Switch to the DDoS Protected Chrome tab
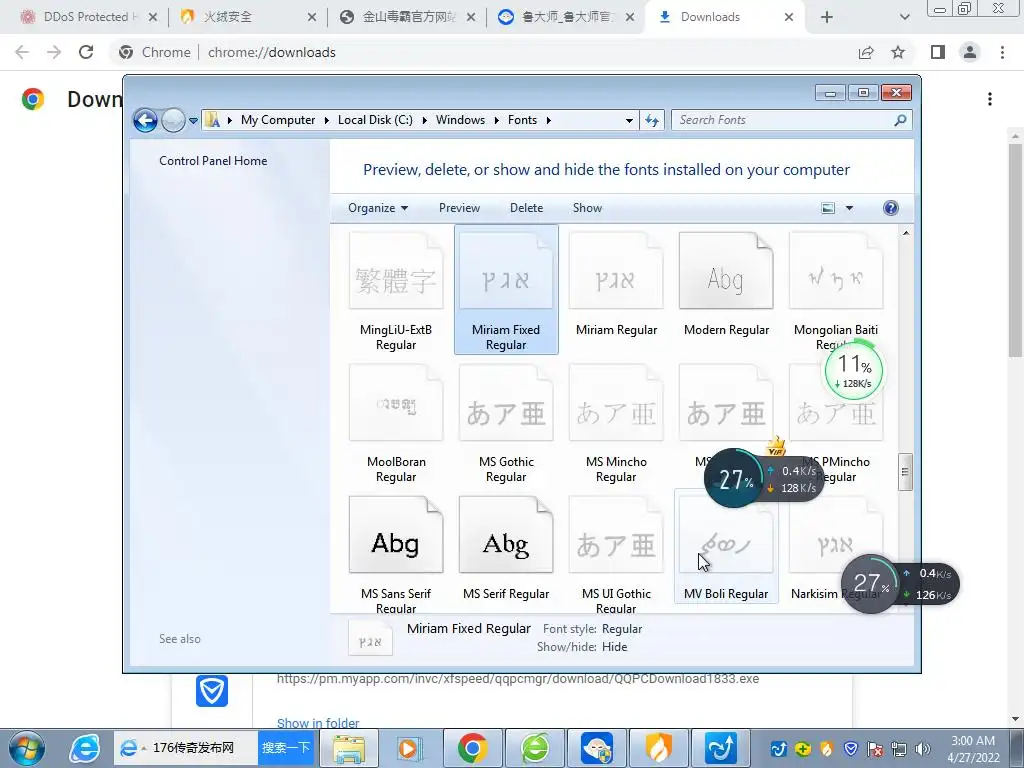 point(89,17)
